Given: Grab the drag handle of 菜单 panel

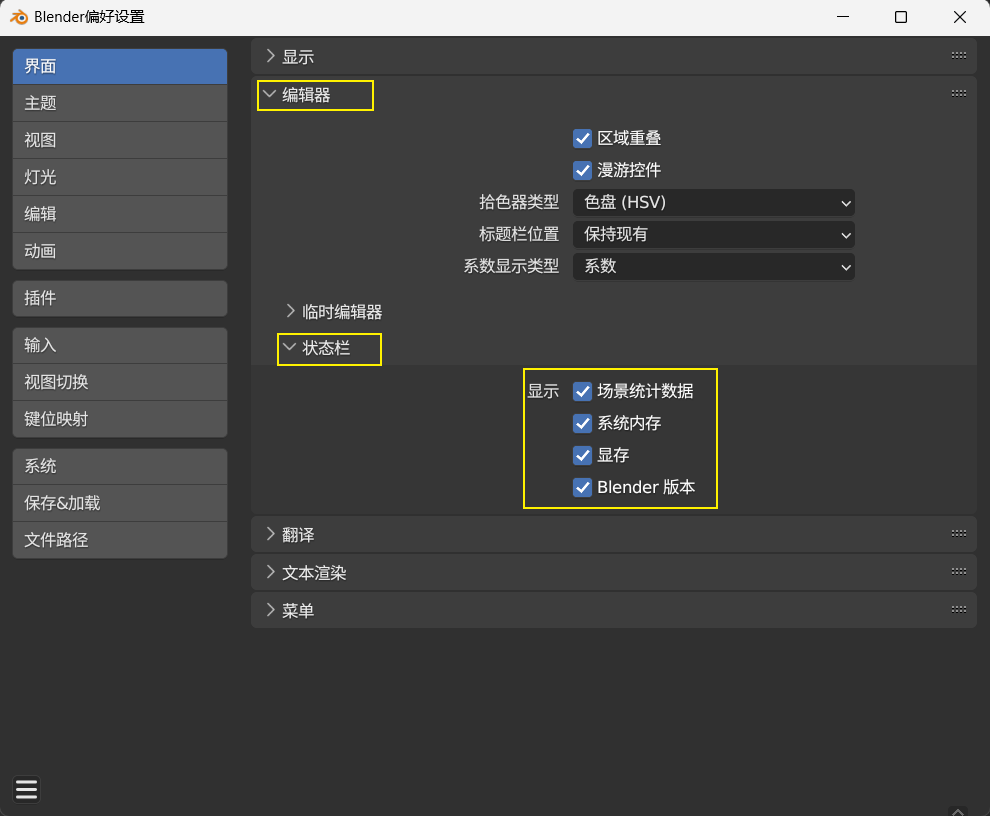Looking at the screenshot, I should [x=958, y=609].
